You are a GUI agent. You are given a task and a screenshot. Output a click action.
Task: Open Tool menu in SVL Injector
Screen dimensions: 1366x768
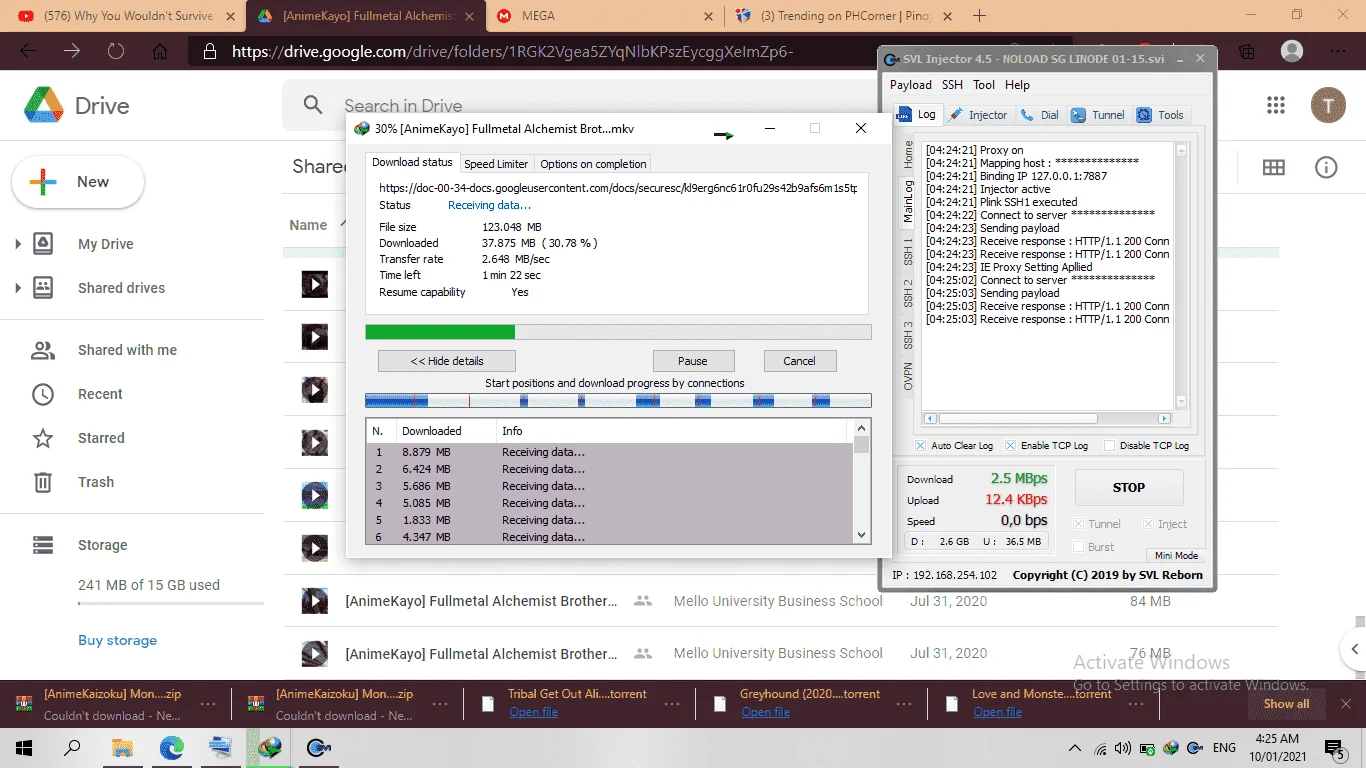(x=984, y=85)
